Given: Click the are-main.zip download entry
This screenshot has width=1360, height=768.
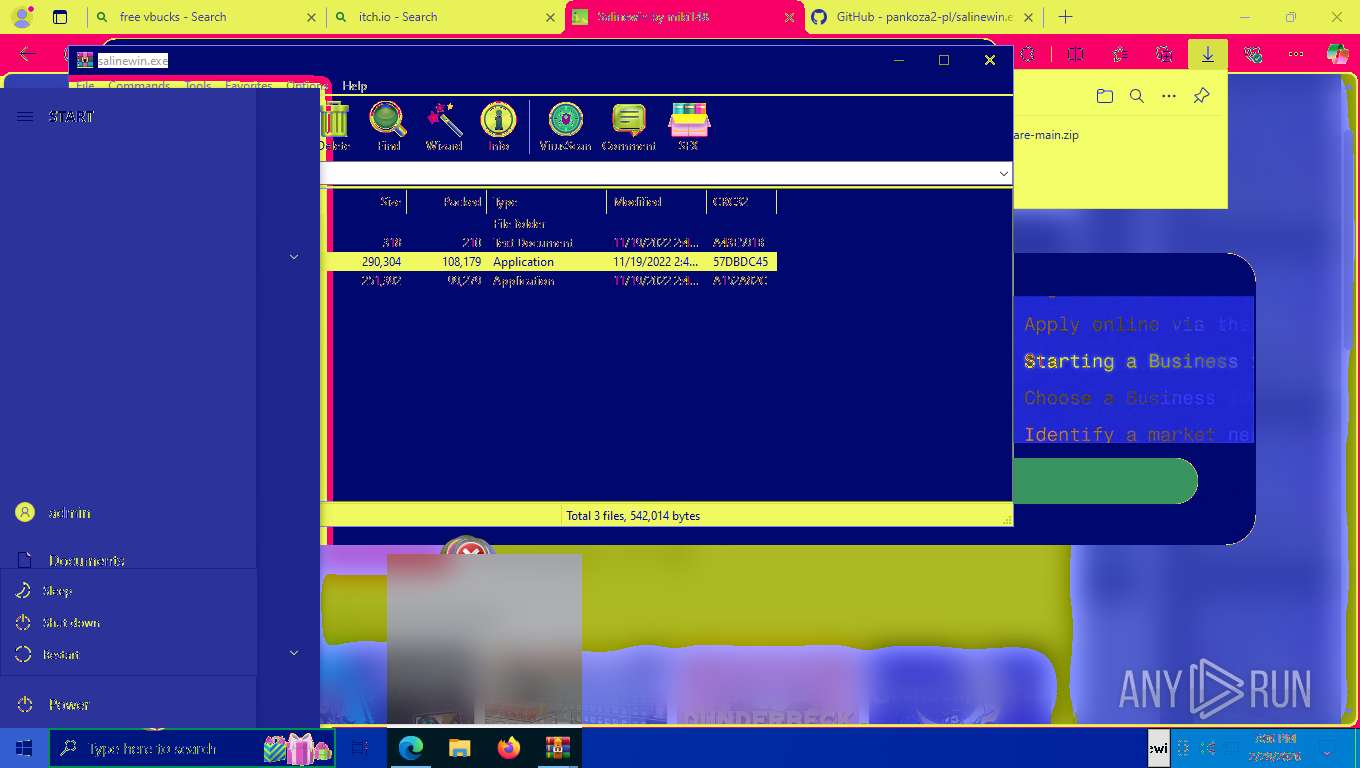Looking at the screenshot, I should point(1046,135).
